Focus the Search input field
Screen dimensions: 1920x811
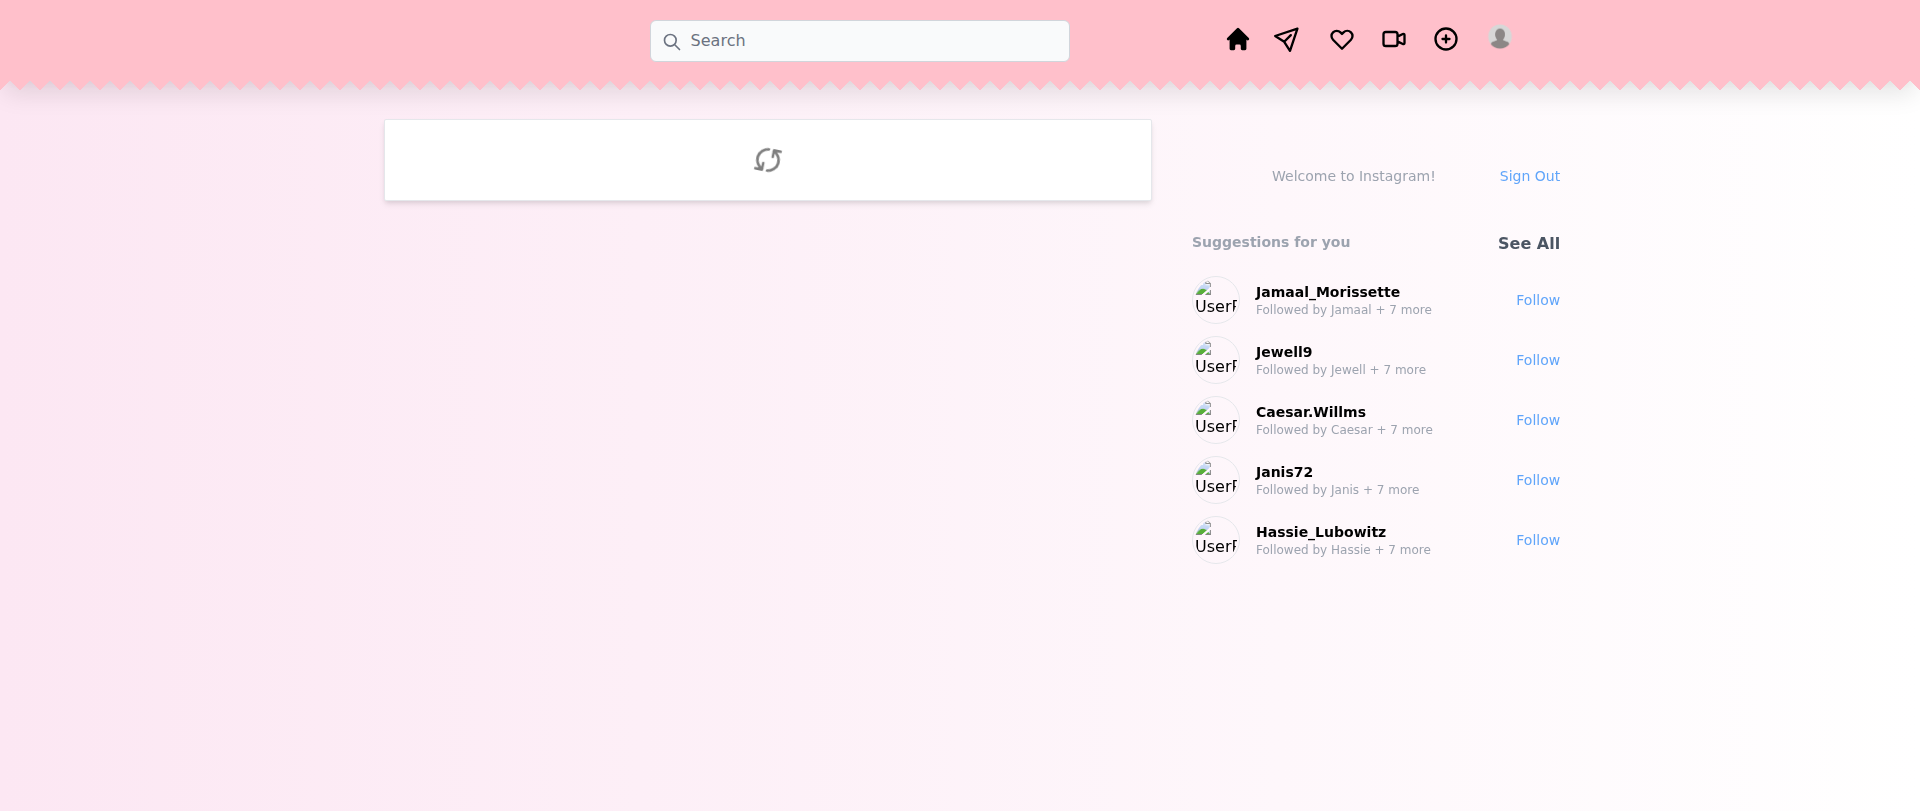coord(870,41)
